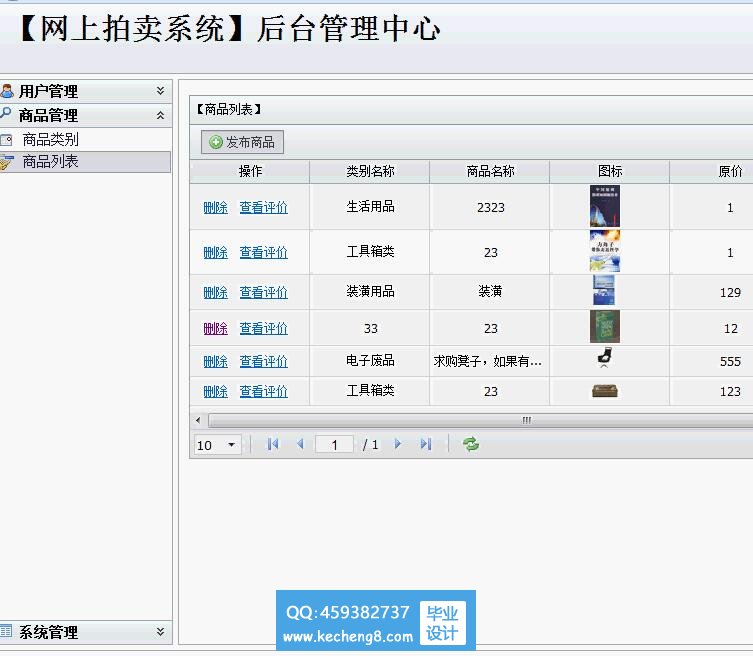Click the 商品管理 panel header
This screenshot has width=753, height=656.
pyautogui.click(x=85, y=115)
